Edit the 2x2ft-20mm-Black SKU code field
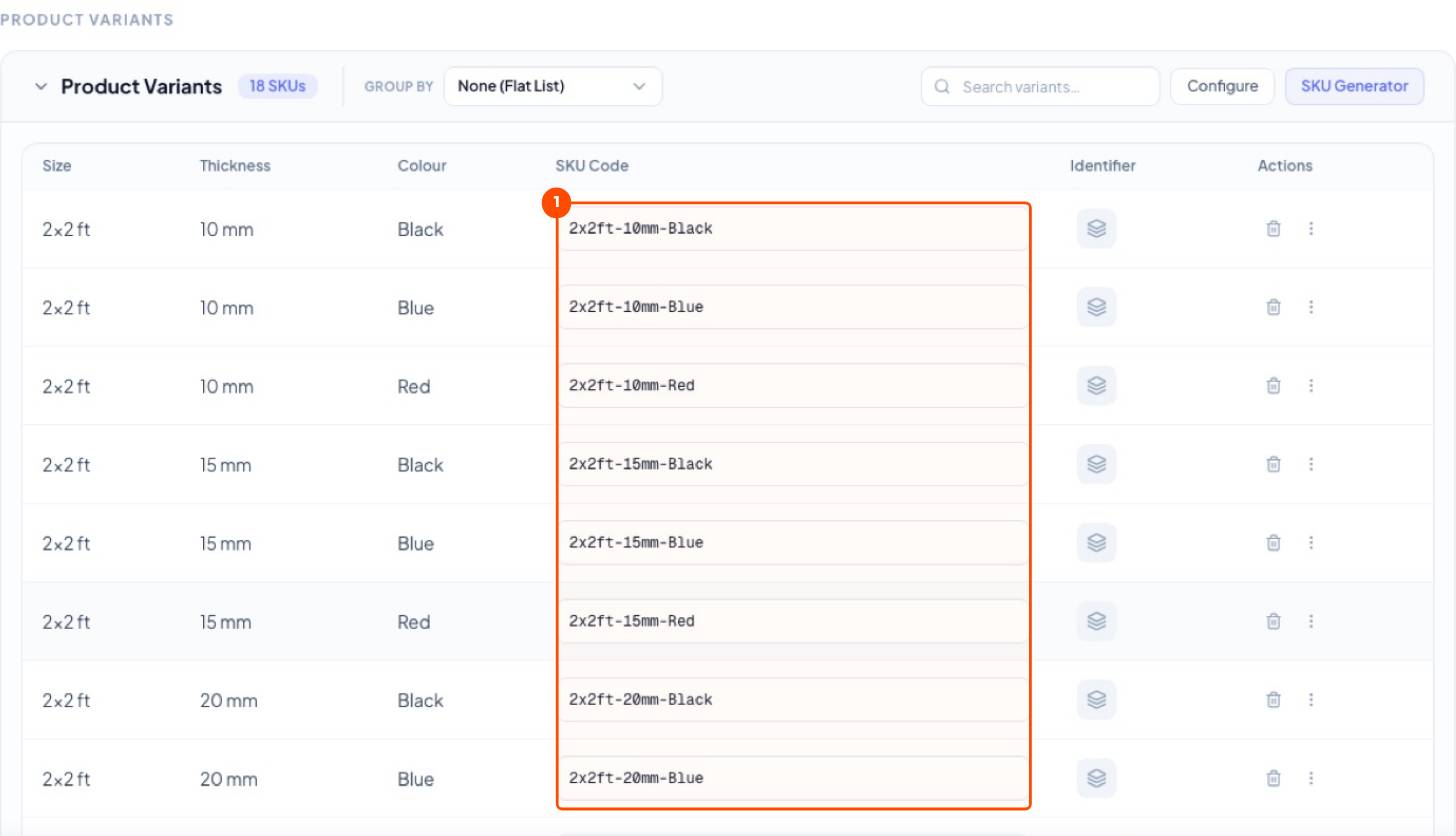The width and height of the screenshot is (1456, 836). [x=793, y=700]
